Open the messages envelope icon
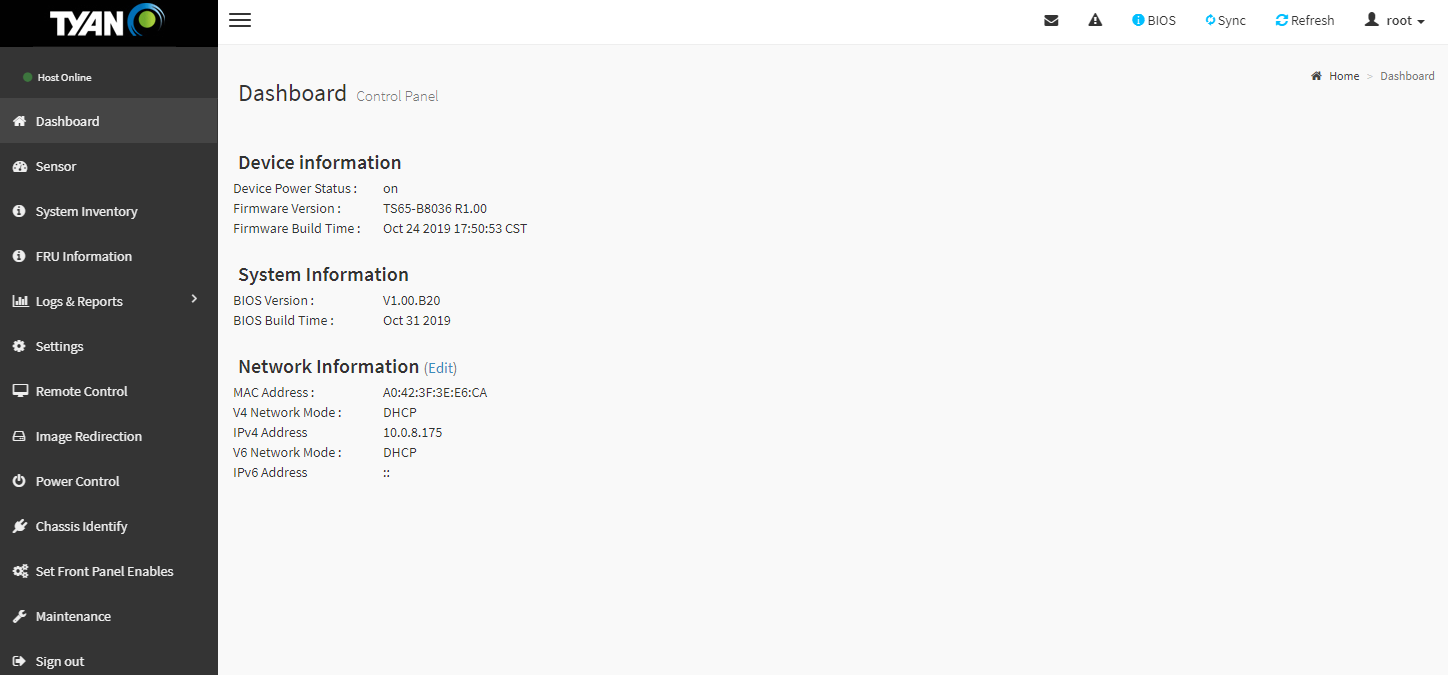 (1051, 20)
